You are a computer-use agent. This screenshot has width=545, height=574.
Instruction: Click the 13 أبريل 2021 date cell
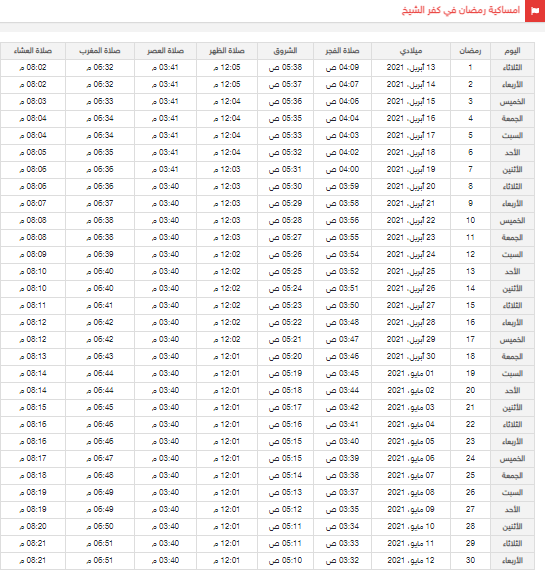pyautogui.click(x=411, y=68)
